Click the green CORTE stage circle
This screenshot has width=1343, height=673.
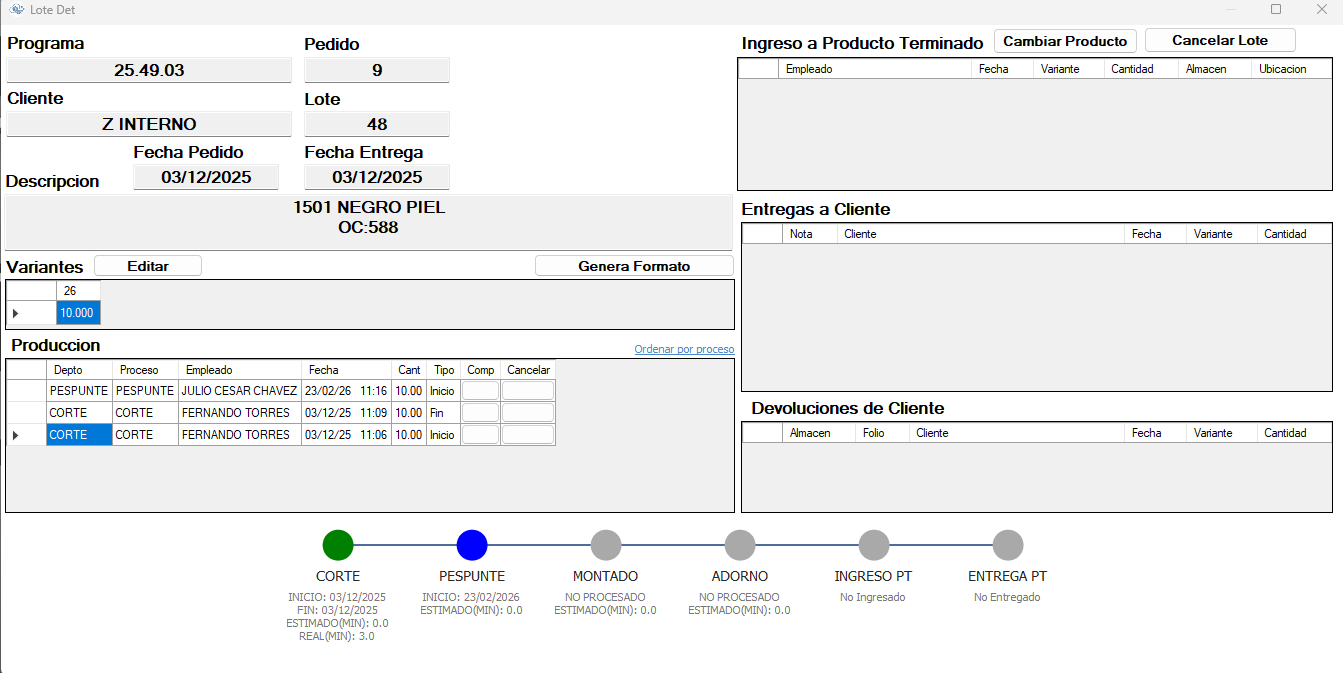[x=338, y=545]
